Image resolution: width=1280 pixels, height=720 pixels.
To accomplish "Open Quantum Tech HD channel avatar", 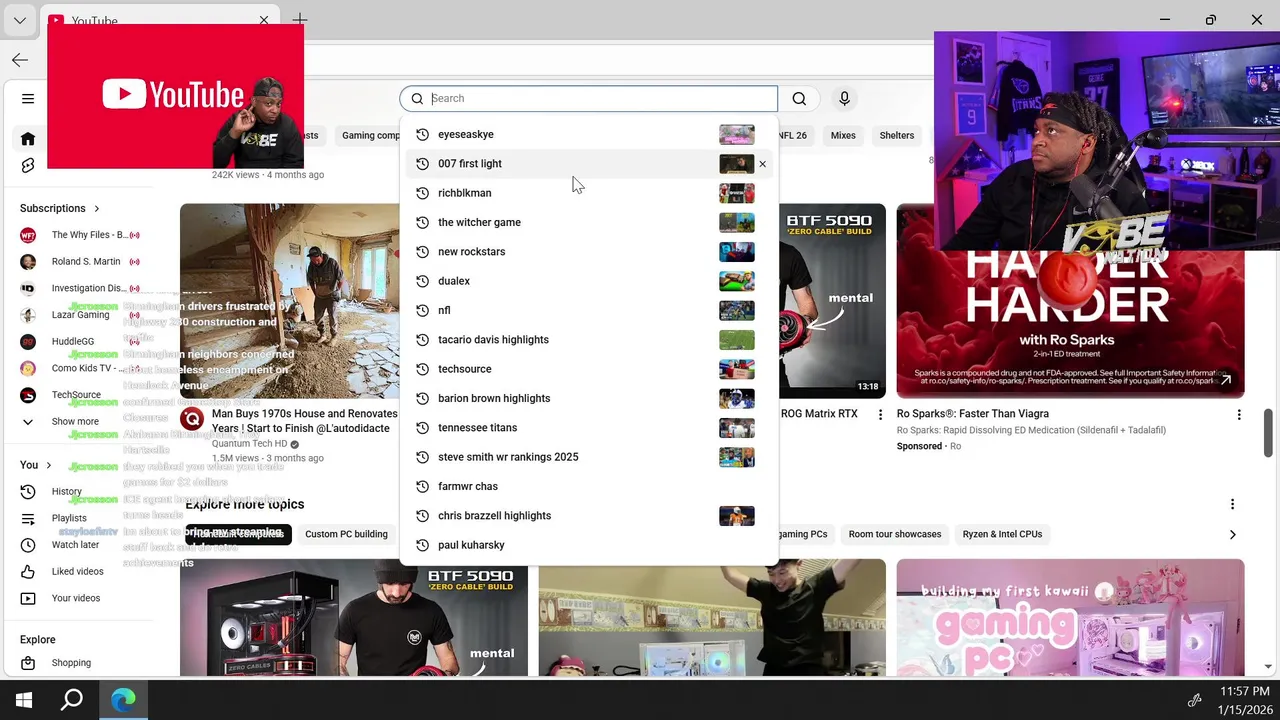I will coord(192,419).
